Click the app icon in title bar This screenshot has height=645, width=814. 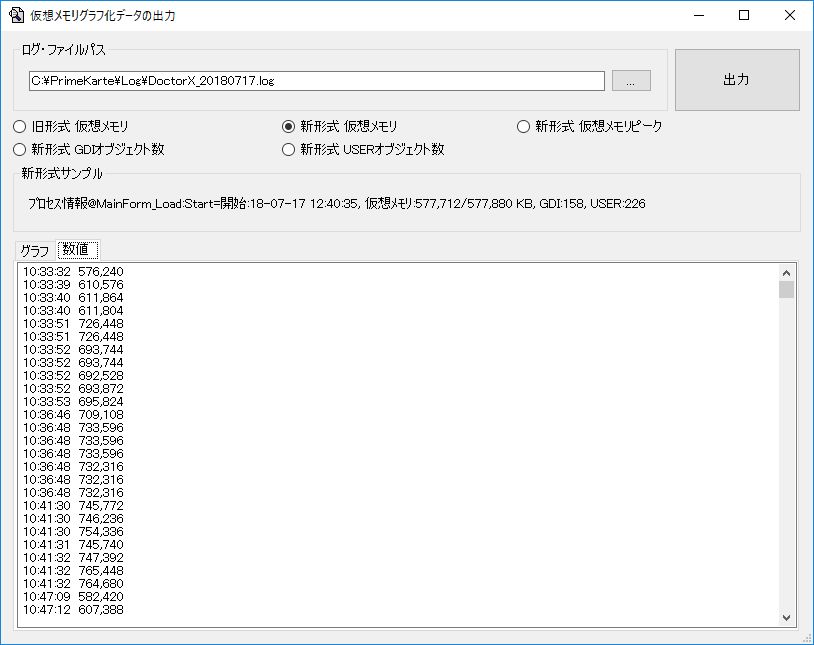click(x=16, y=15)
